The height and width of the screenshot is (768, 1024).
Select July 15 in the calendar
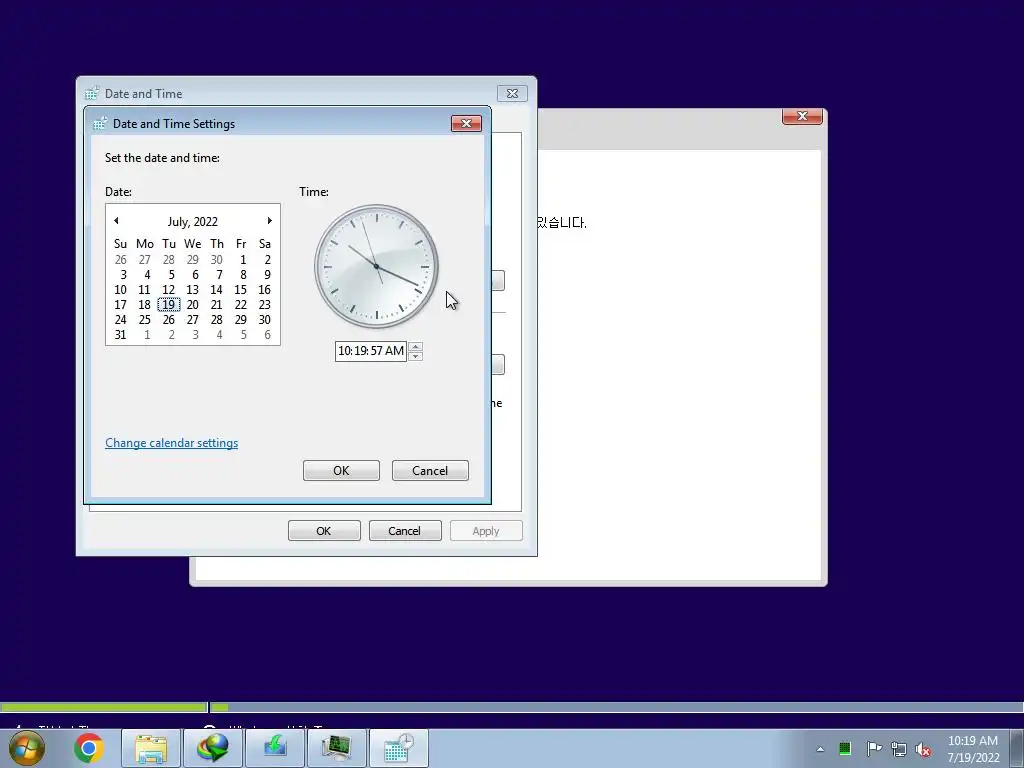coord(240,289)
